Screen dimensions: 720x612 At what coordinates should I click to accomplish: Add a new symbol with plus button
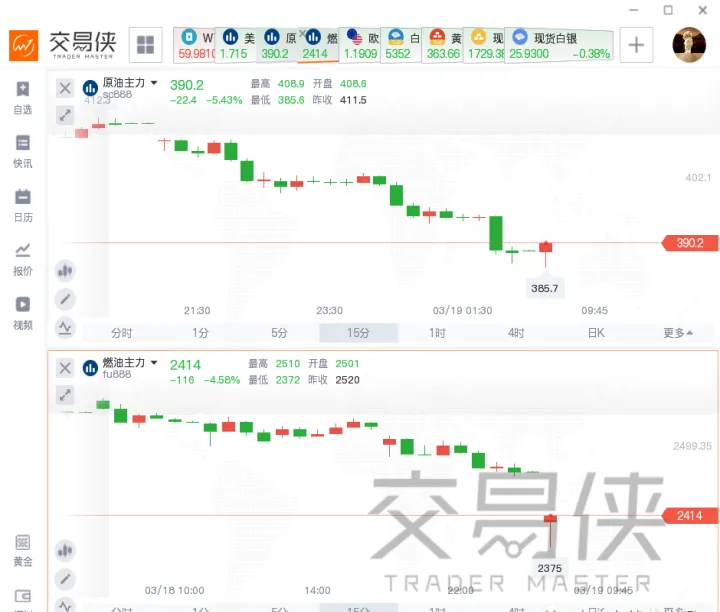click(x=637, y=45)
